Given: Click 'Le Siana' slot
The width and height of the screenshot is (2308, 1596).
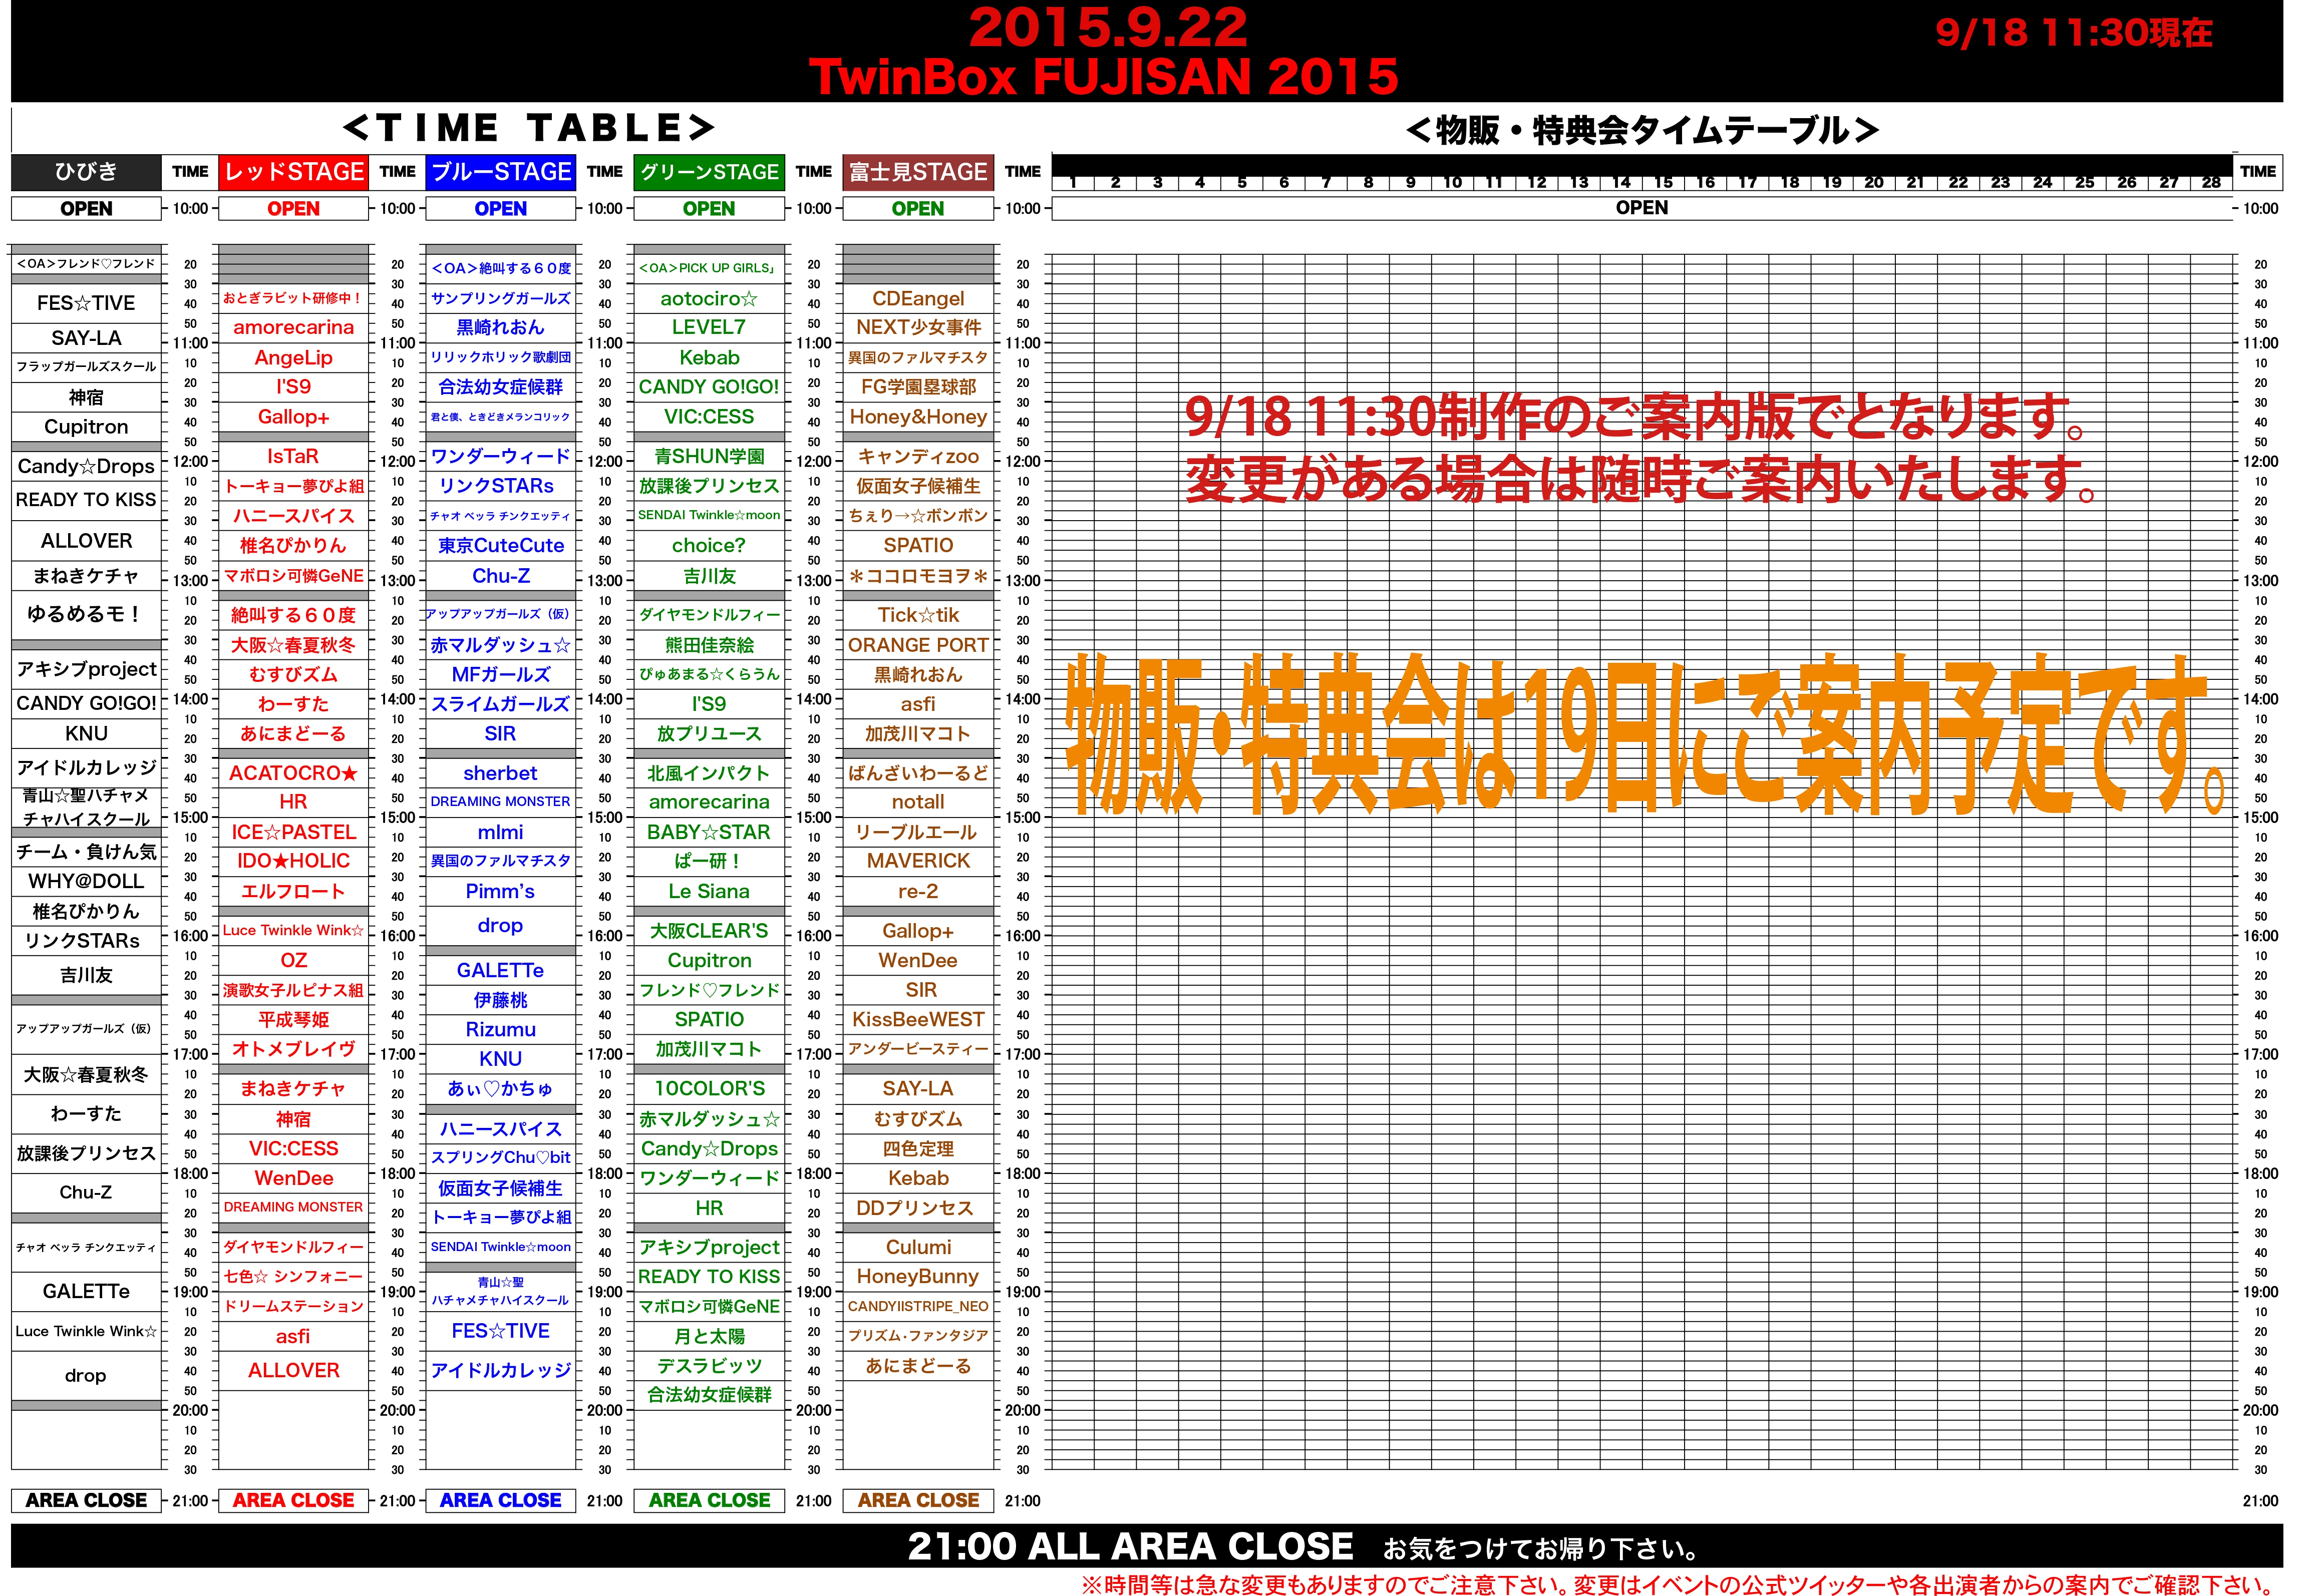Looking at the screenshot, I should 709,891.
